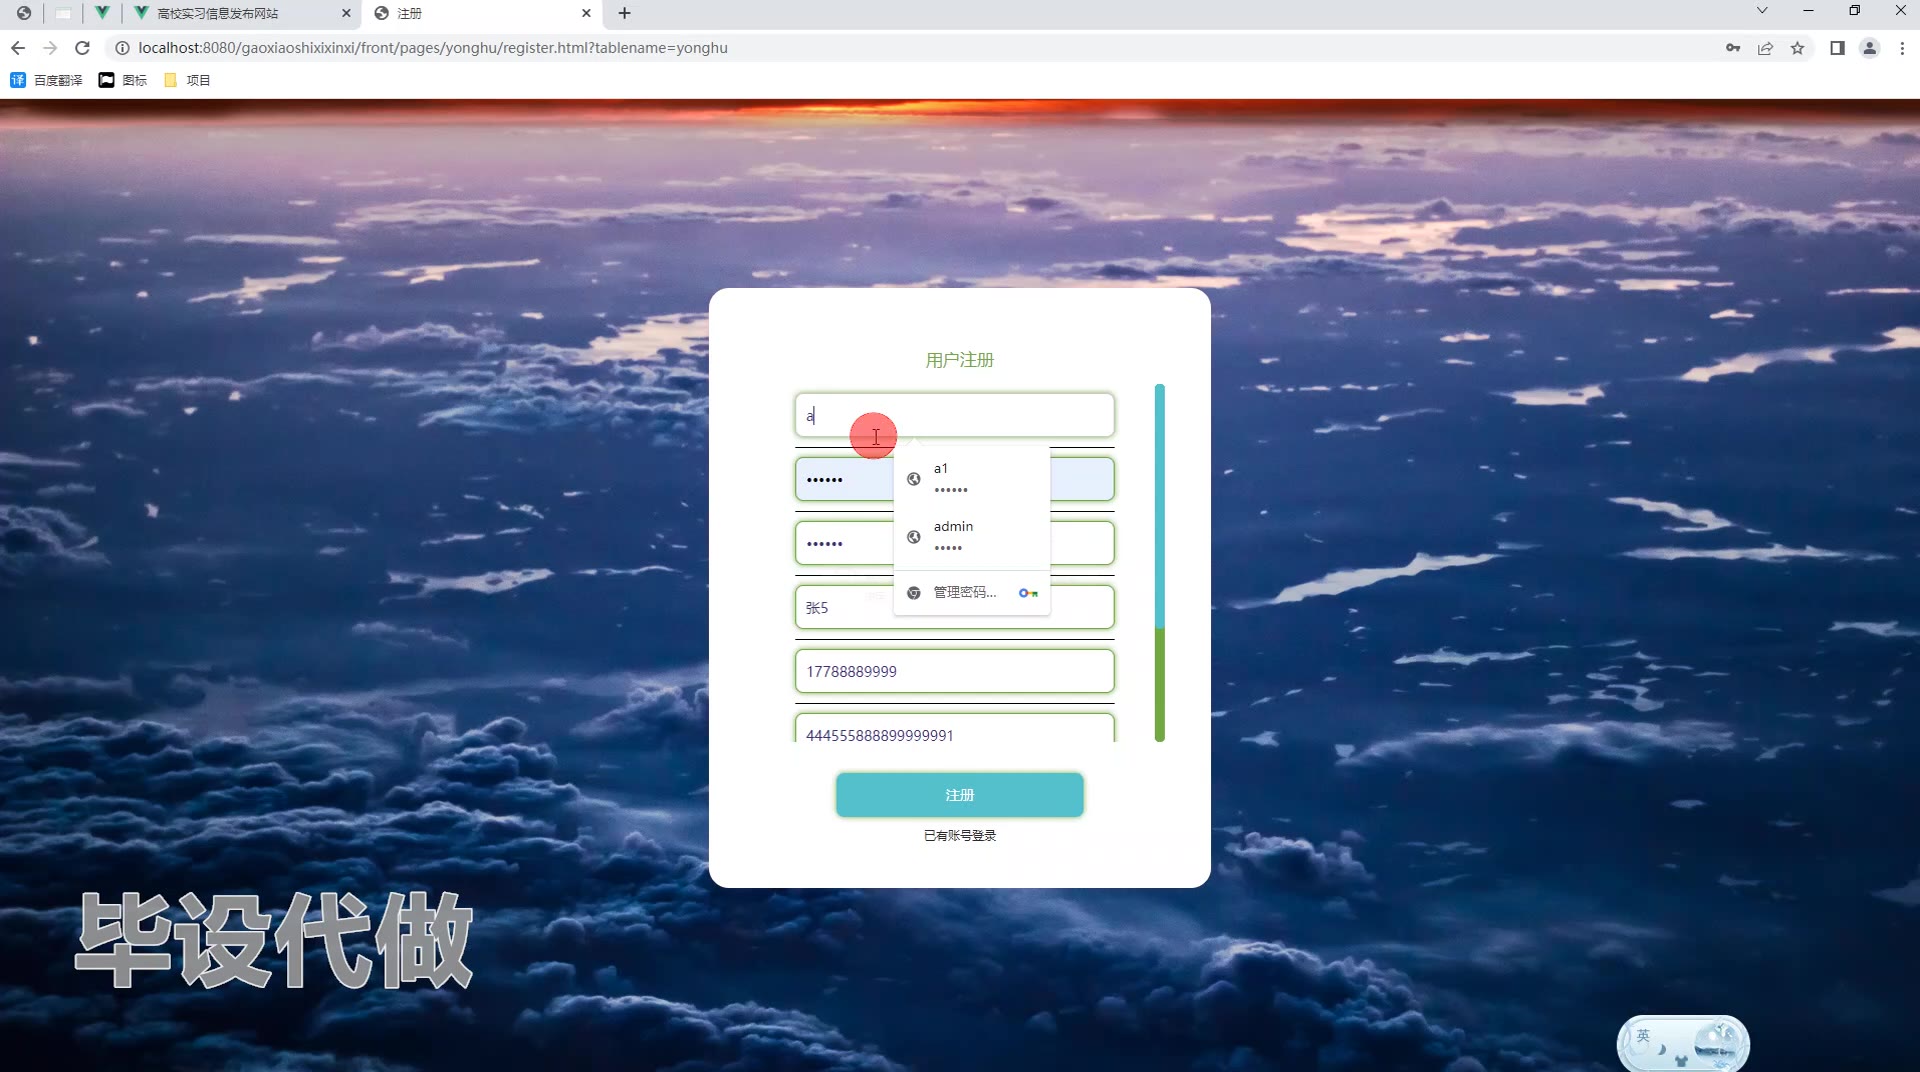Open the site information icon in address bar
Viewport: 1920px width, 1072px height.
tap(122, 48)
